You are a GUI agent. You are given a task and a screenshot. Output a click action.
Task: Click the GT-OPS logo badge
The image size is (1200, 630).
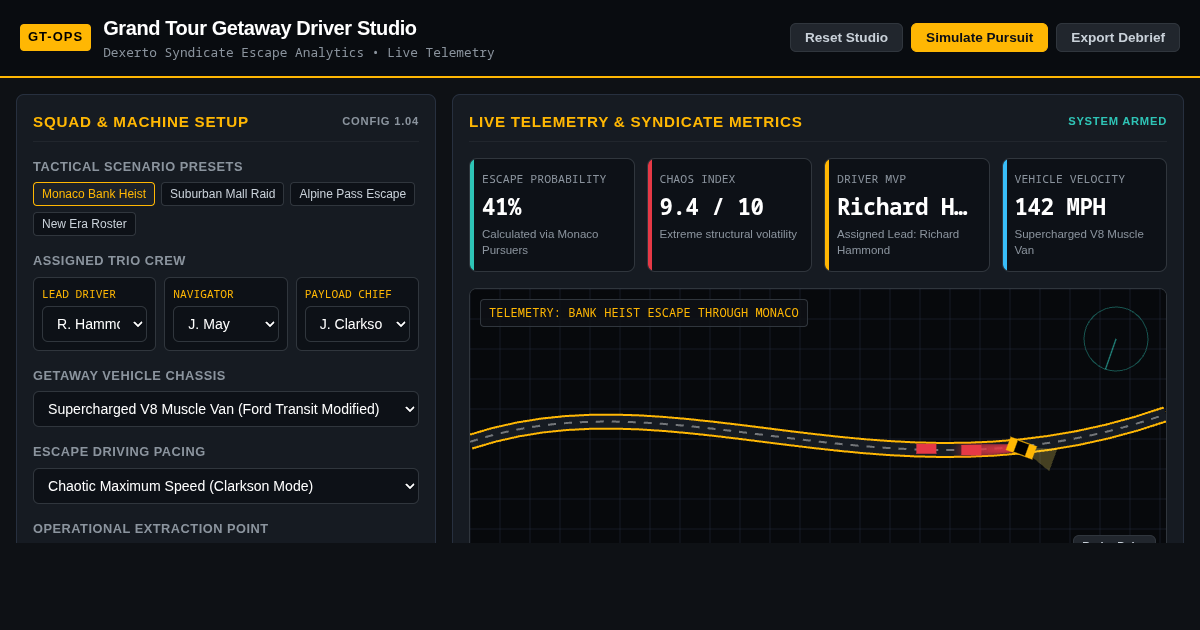pos(55,37)
